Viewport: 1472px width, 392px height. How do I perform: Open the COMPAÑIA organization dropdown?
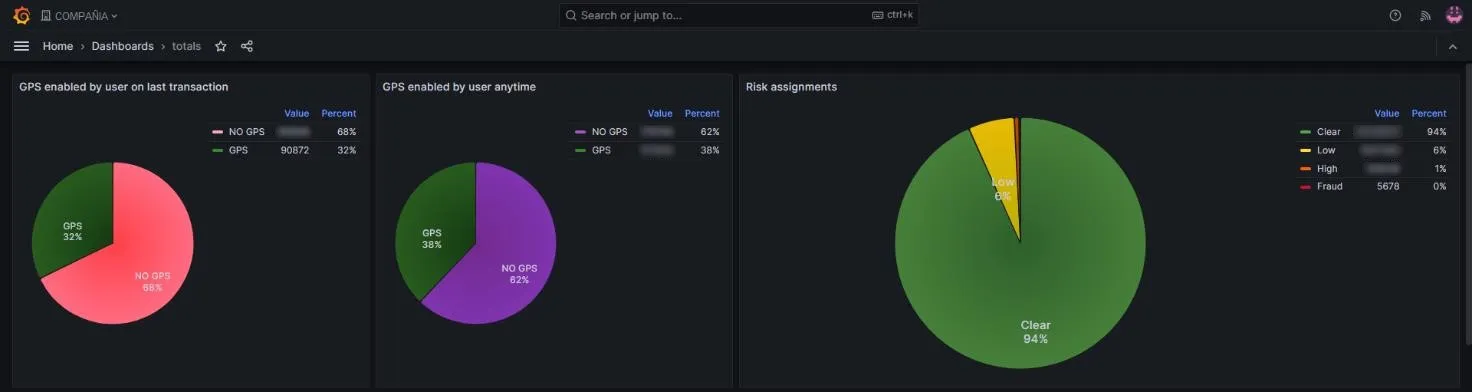click(x=79, y=16)
